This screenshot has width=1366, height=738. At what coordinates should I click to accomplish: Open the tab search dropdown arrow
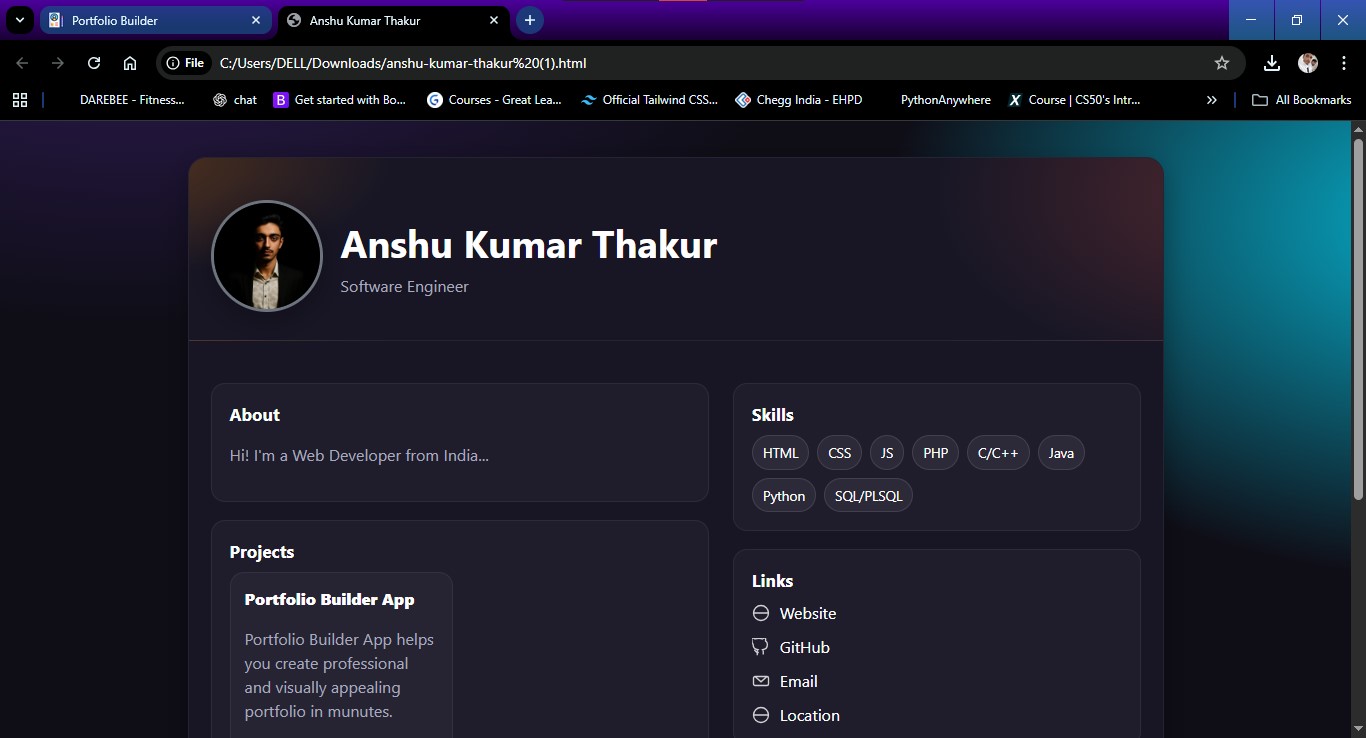coord(19,20)
